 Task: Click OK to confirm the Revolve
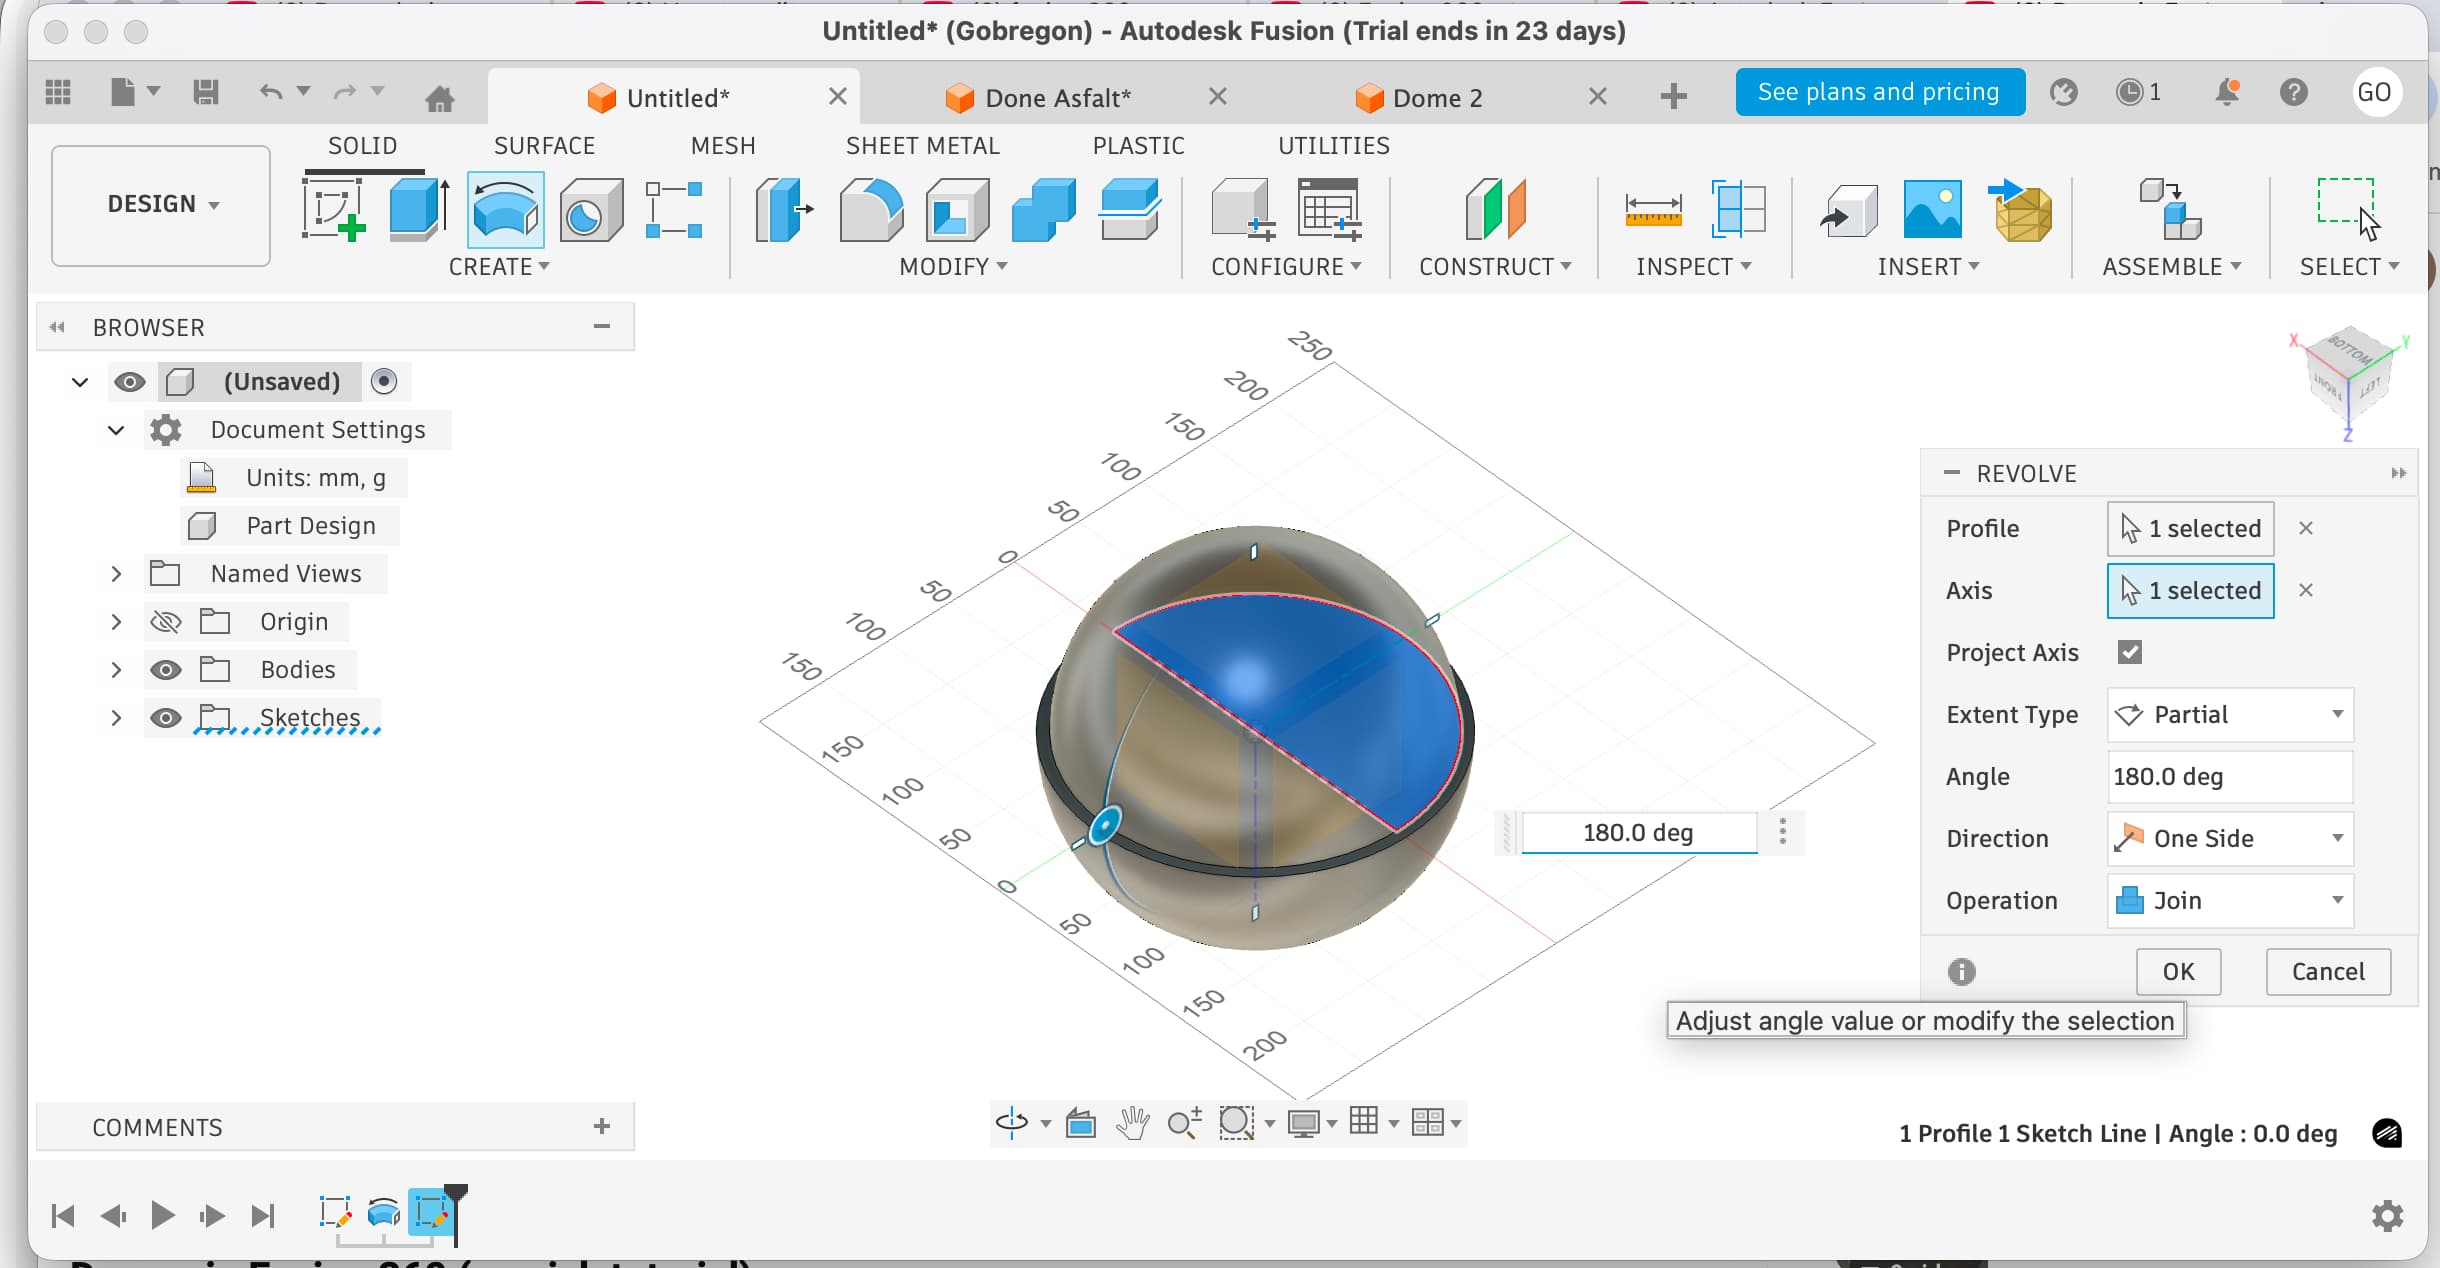pos(2177,971)
